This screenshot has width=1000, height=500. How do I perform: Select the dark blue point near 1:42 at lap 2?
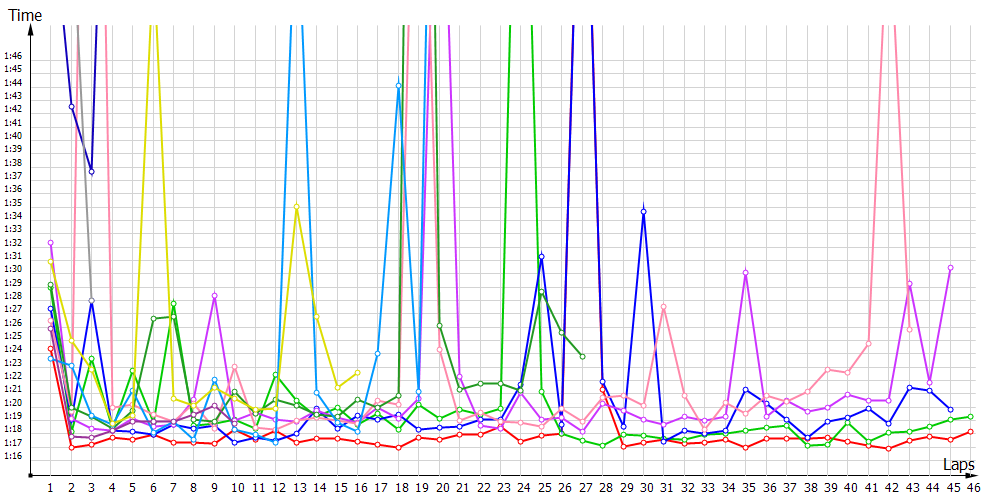pyautogui.click(x=71, y=107)
